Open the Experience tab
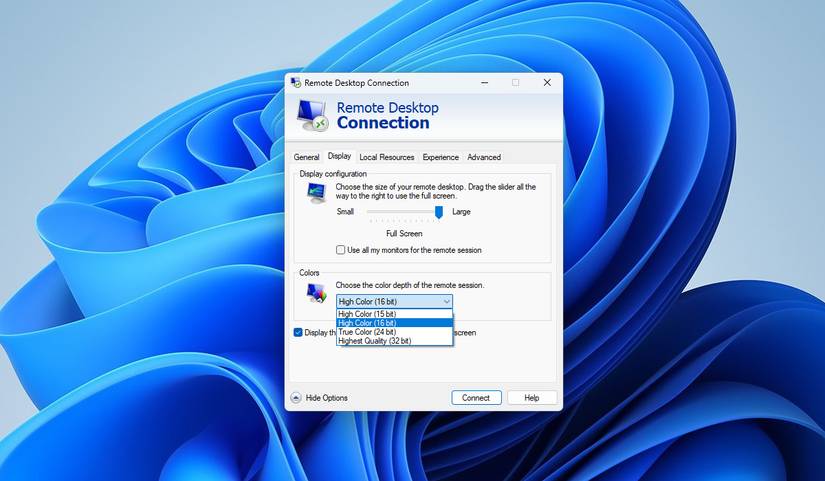Viewport: 825px width, 481px height. pos(440,157)
